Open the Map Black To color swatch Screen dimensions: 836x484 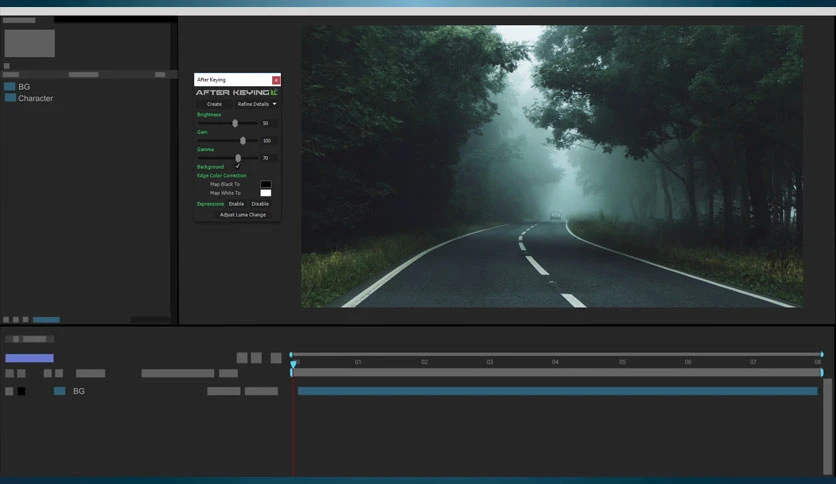[x=266, y=184]
